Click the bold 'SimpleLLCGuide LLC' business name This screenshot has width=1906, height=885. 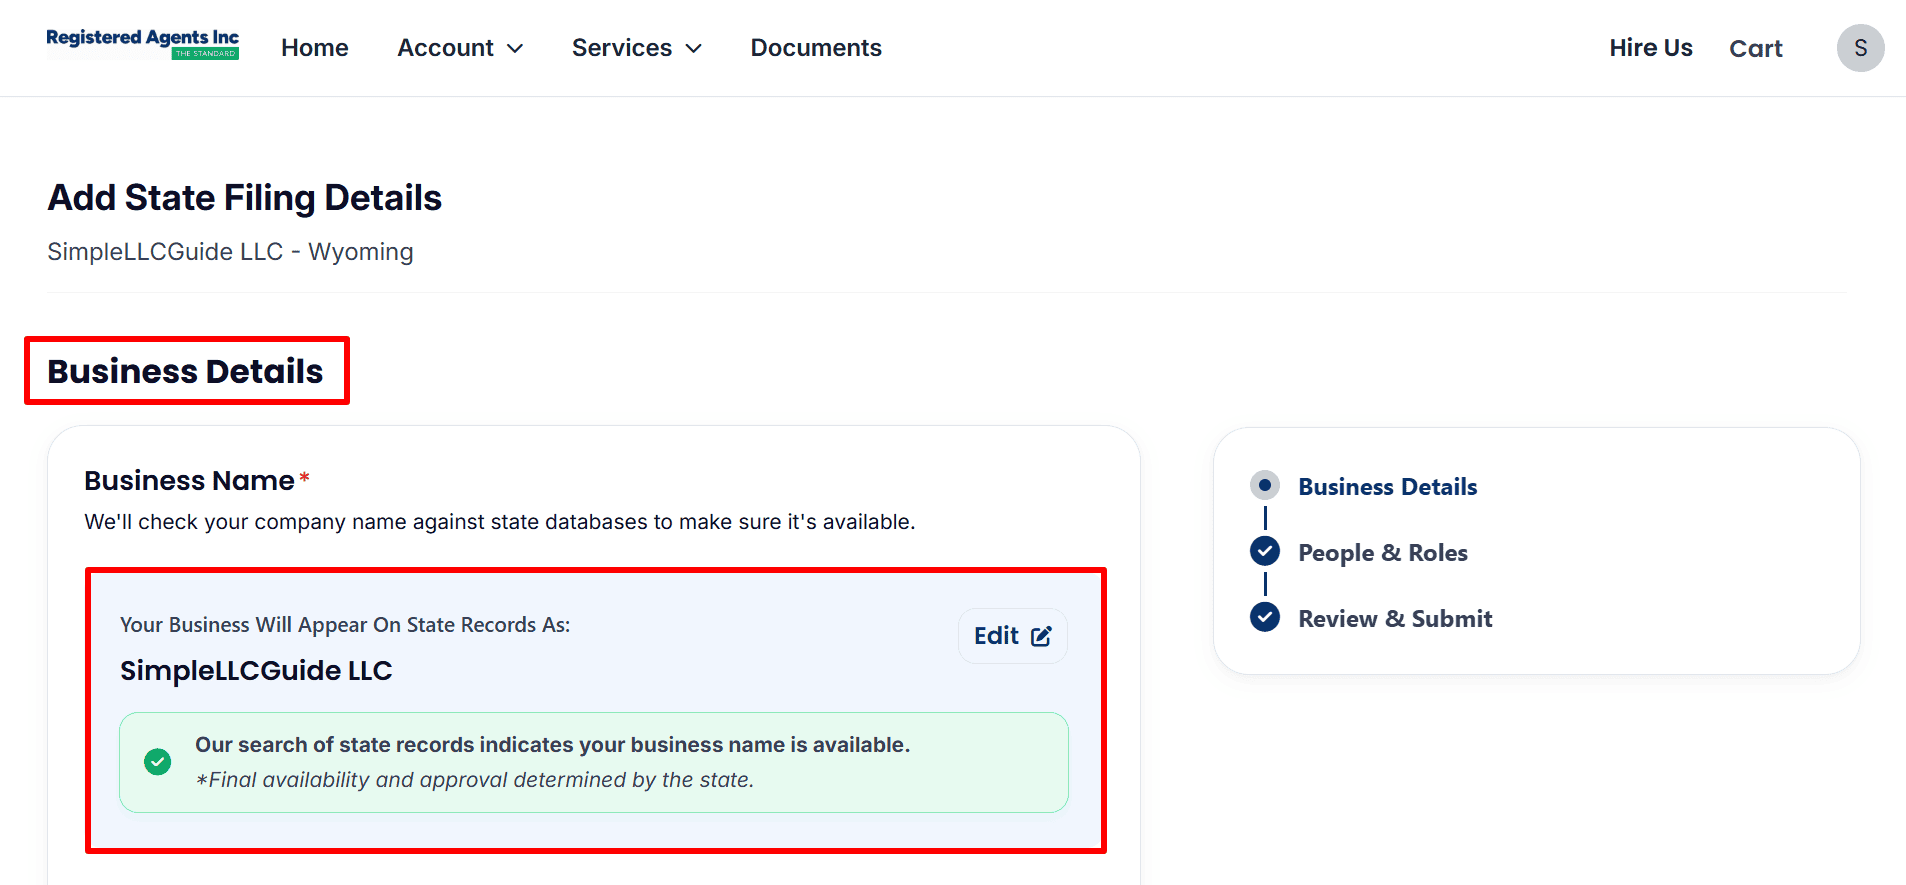click(x=256, y=671)
